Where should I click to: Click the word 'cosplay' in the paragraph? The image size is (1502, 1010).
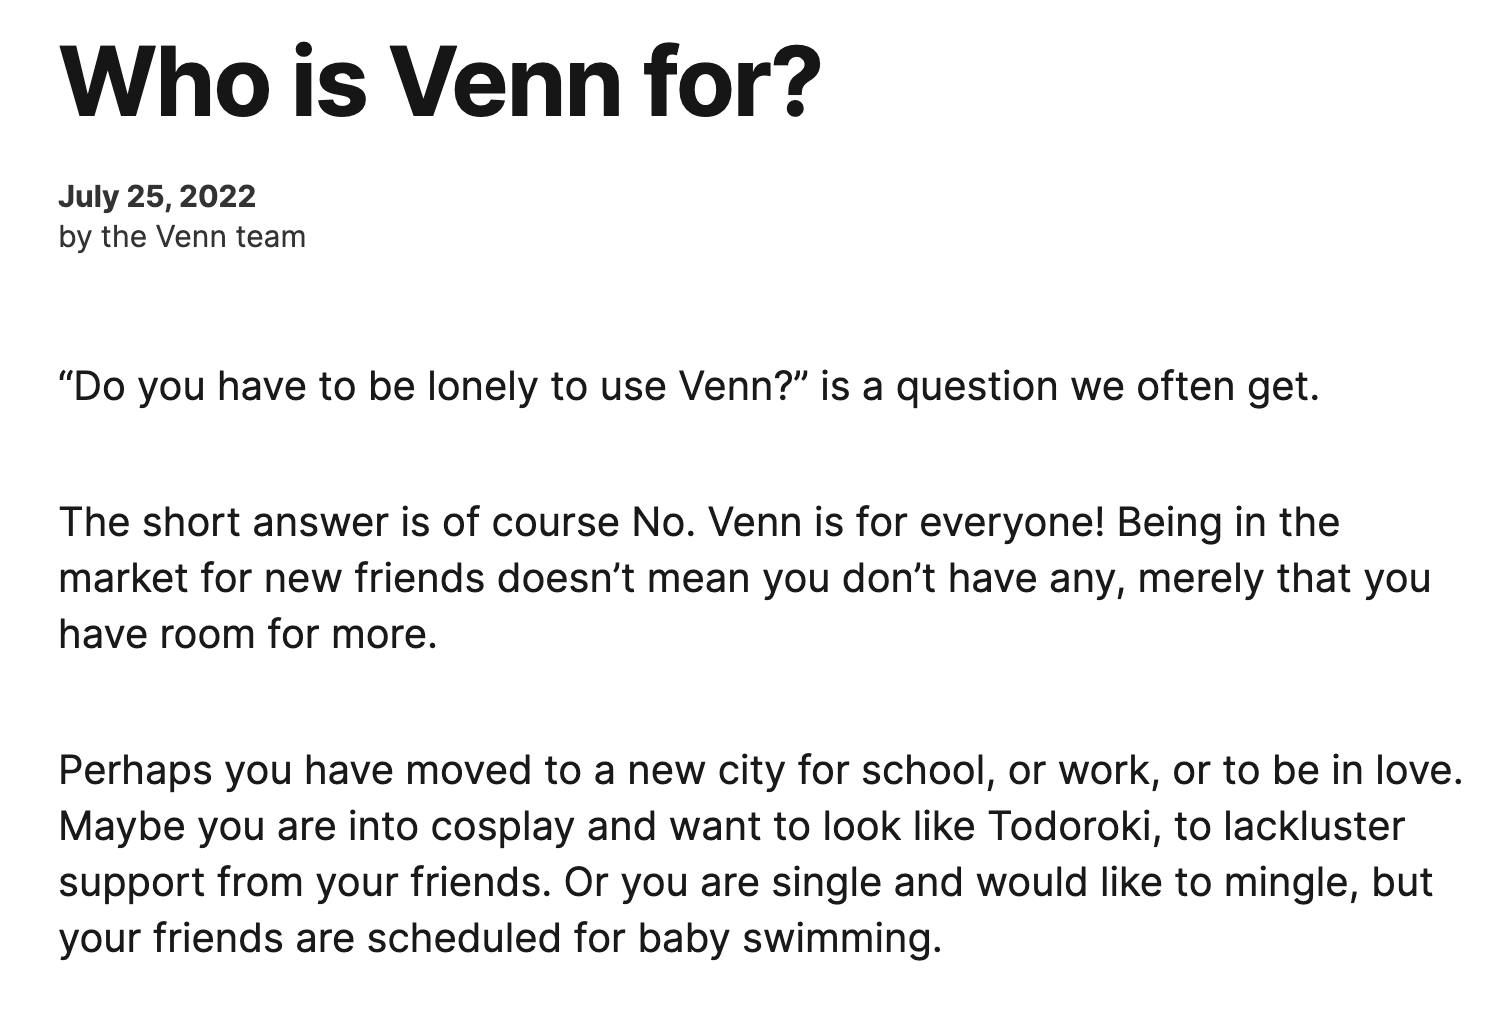pos(502,826)
